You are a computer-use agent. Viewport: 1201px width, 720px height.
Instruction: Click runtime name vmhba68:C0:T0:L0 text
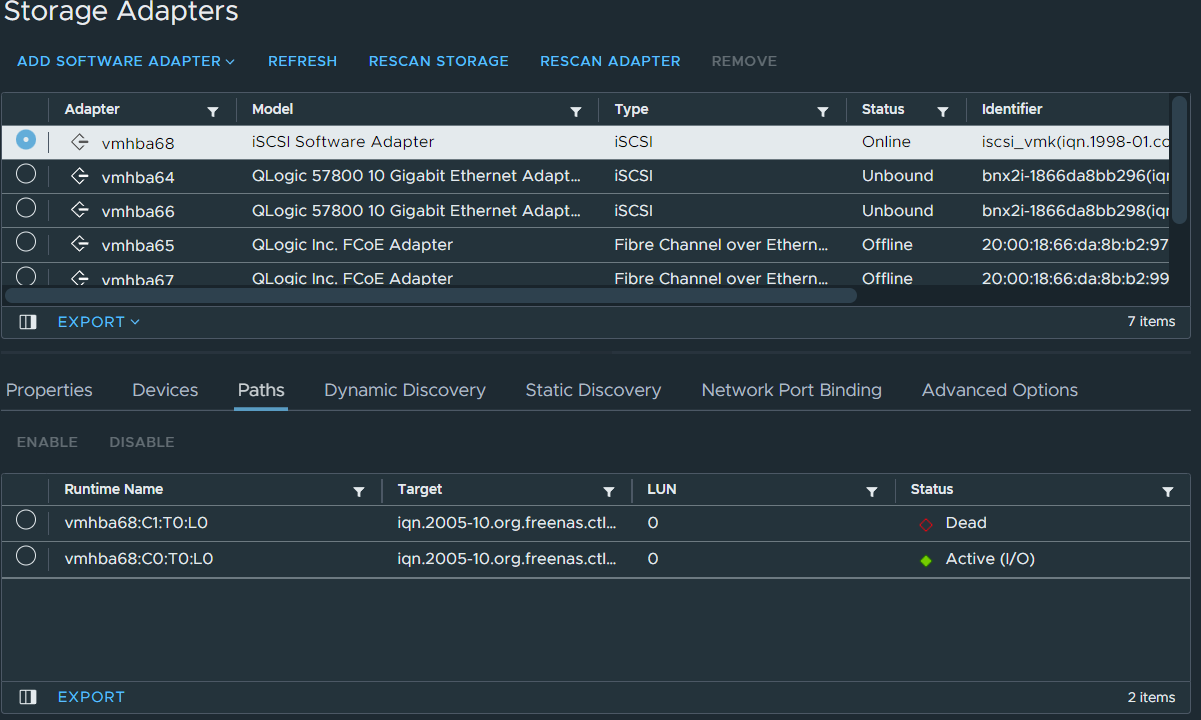point(139,559)
